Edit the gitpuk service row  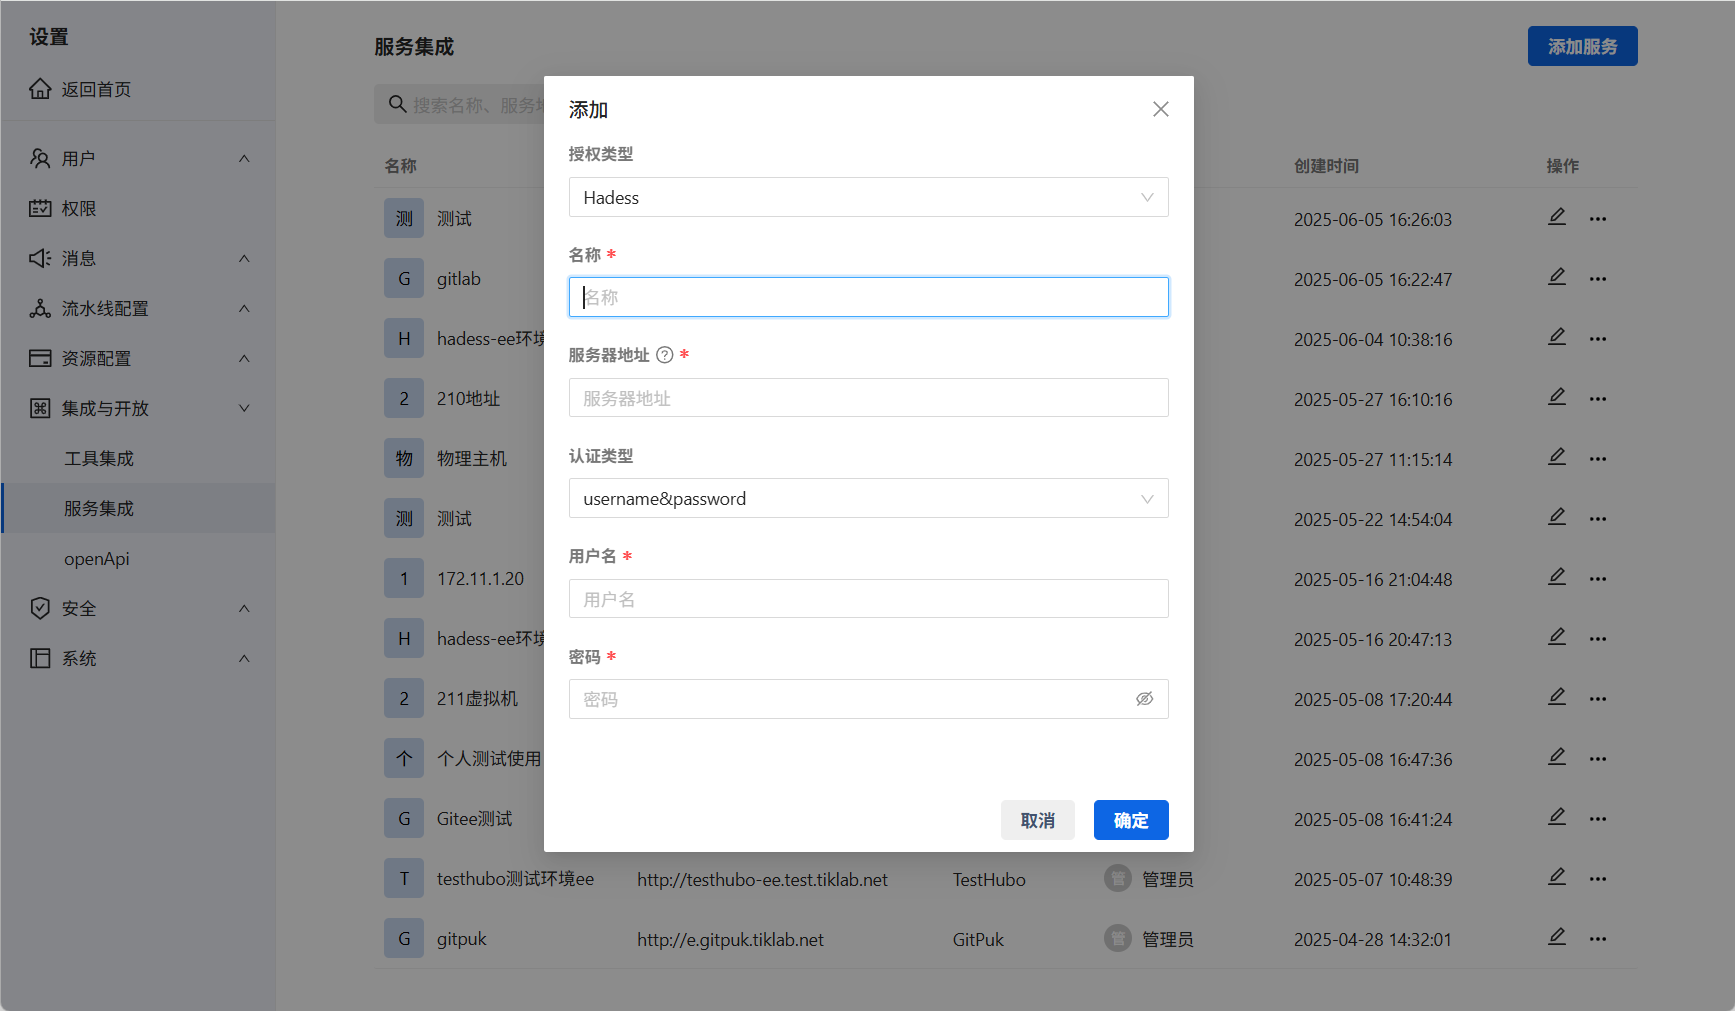point(1557,937)
